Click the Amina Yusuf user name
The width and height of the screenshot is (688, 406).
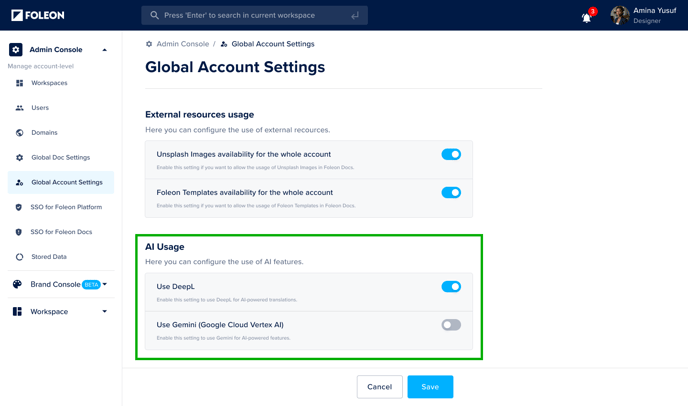coord(655,11)
